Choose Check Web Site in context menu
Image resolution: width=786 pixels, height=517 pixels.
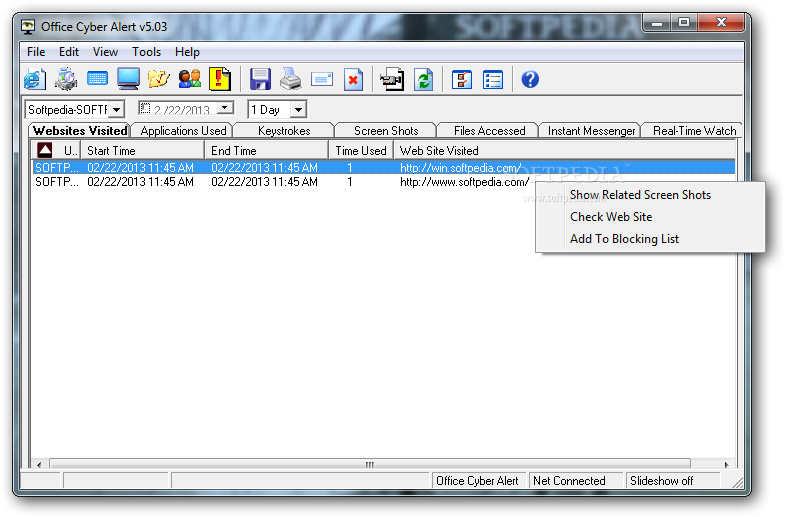coord(650,217)
